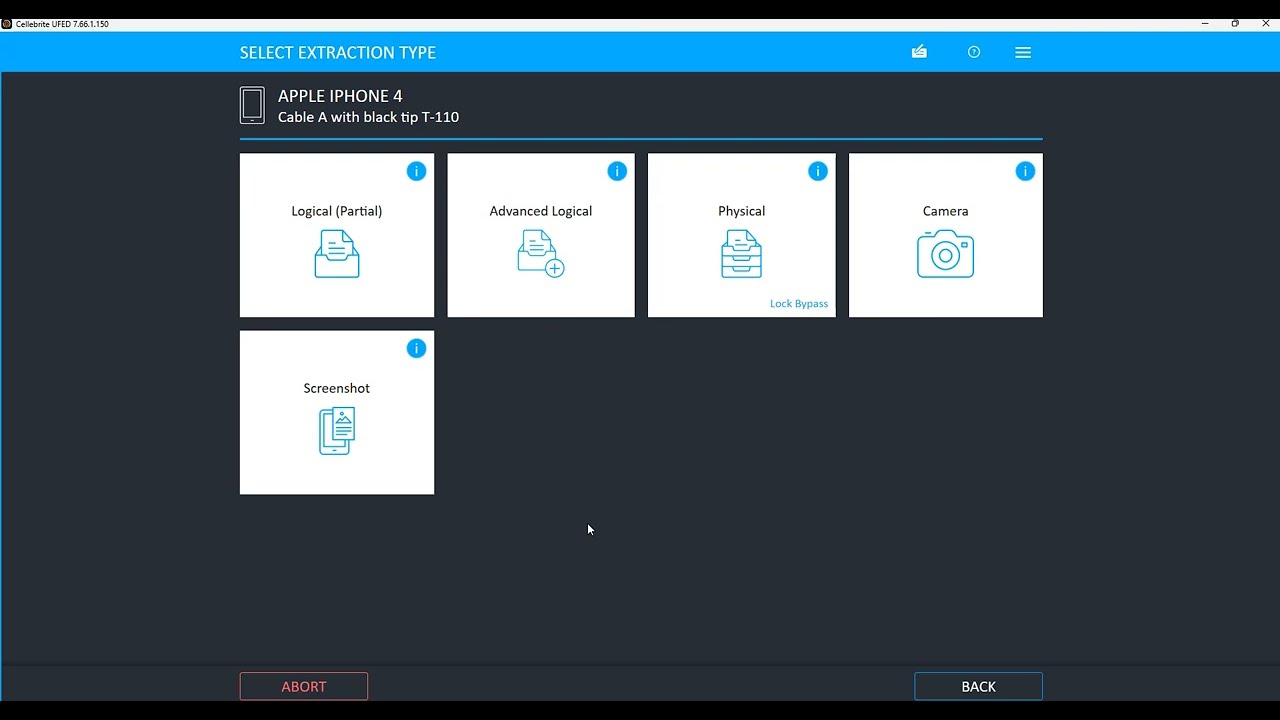Minimize the Cellebrite UFED window
1280x720 pixels.
1205,24
